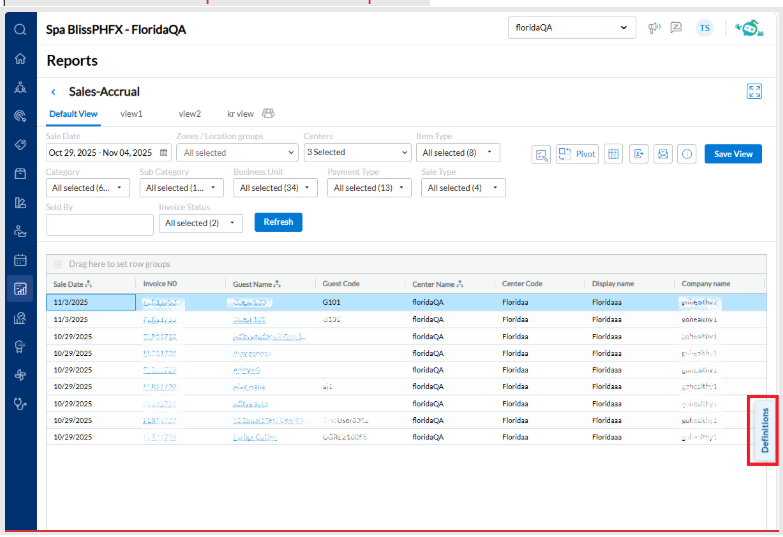Click the export icon in the report toolbar
The image size is (783, 537).
click(x=639, y=154)
